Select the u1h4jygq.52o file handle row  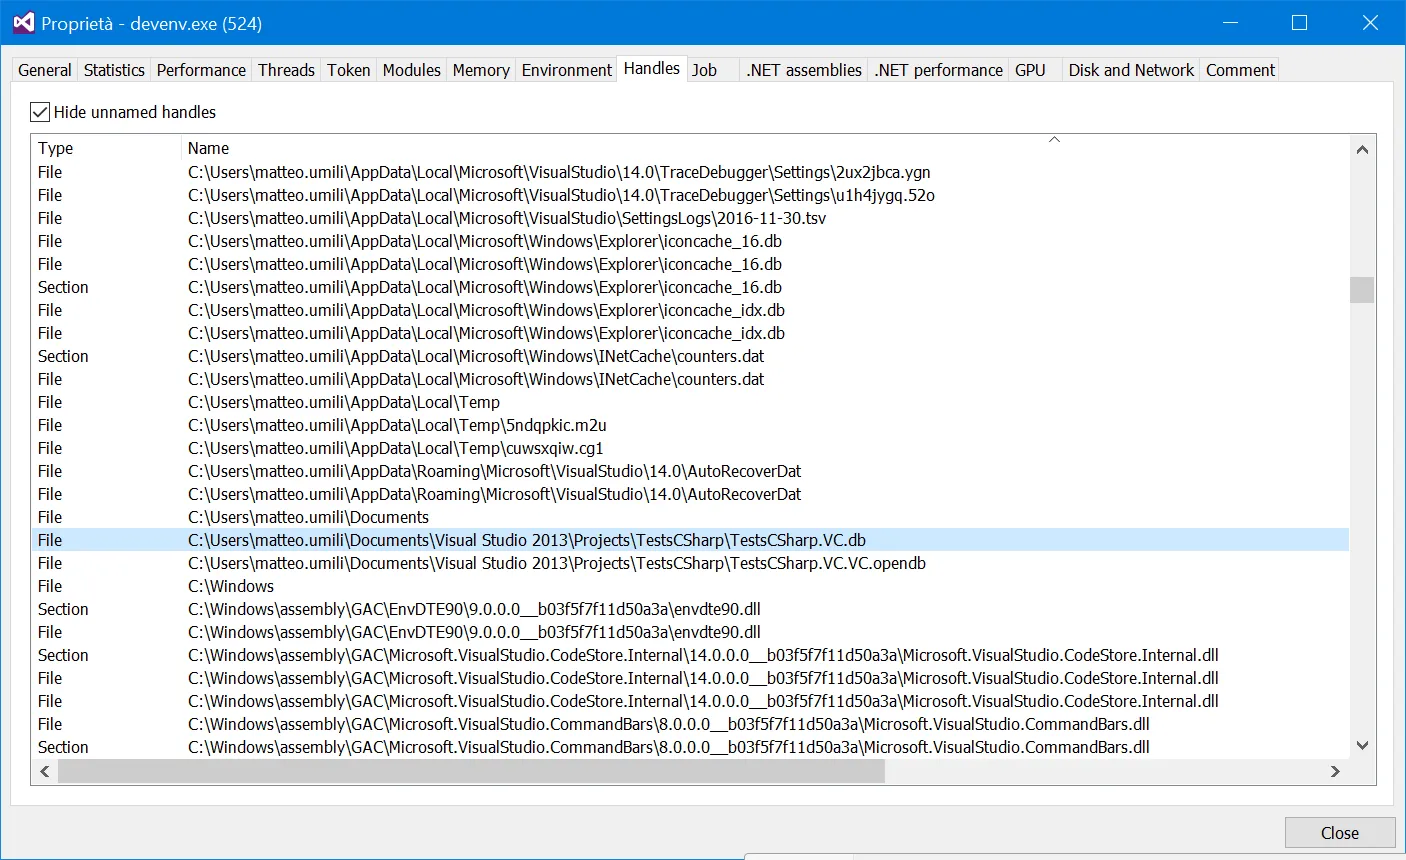(690, 195)
